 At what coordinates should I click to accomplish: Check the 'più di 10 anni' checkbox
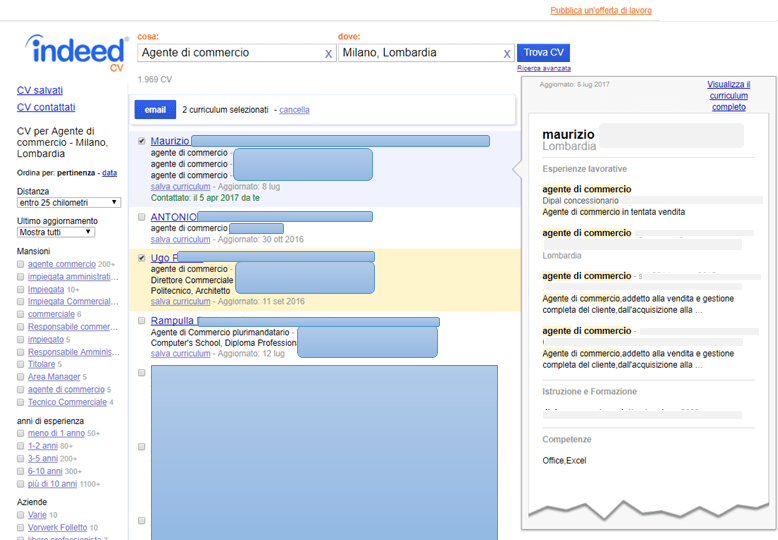coord(20,484)
